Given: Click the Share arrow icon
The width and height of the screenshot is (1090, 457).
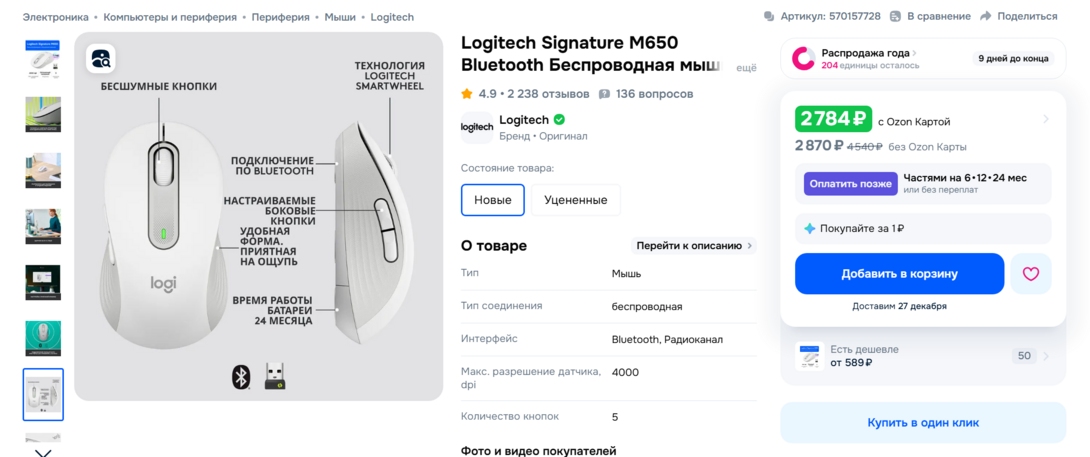Looking at the screenshot, I should coord(985,16).
